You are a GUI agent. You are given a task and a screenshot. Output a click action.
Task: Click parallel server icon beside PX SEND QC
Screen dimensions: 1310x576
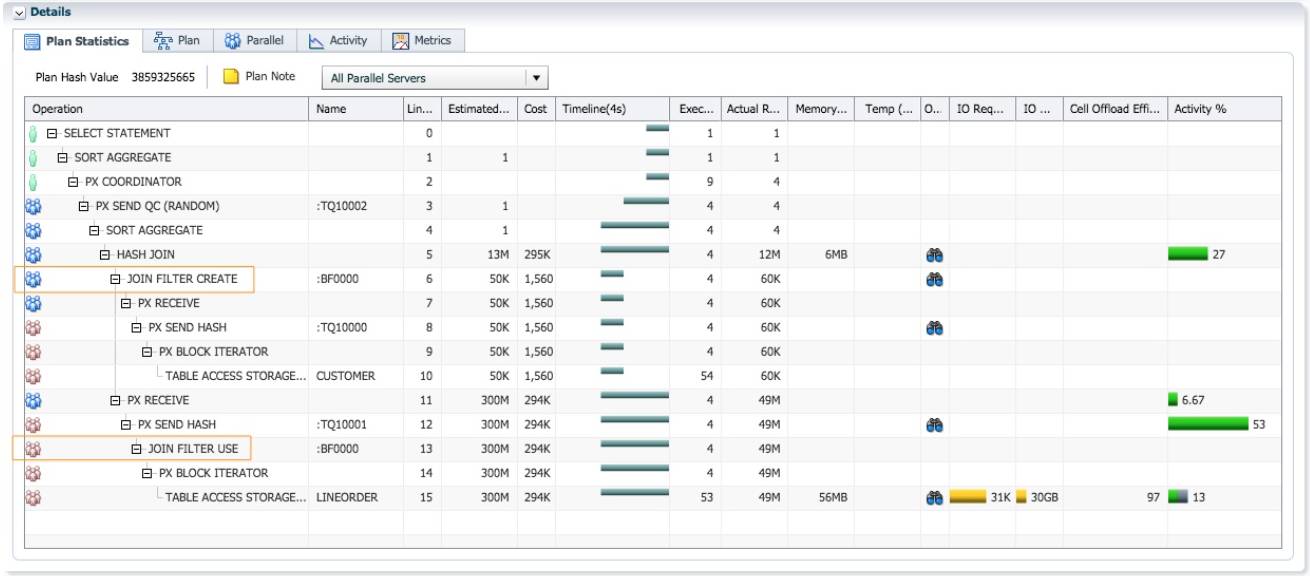(x=32, y=206)
